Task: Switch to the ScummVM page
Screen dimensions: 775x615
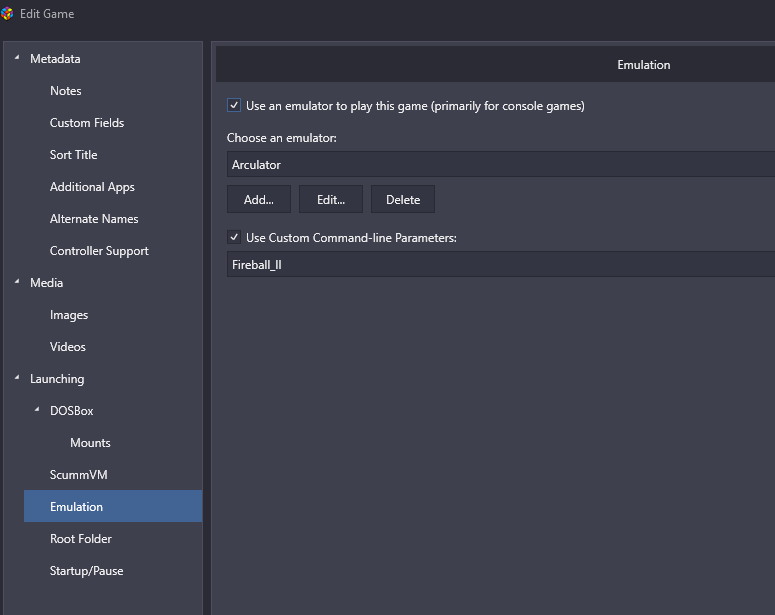Action: pyautogui.click(x=79, y=475)
